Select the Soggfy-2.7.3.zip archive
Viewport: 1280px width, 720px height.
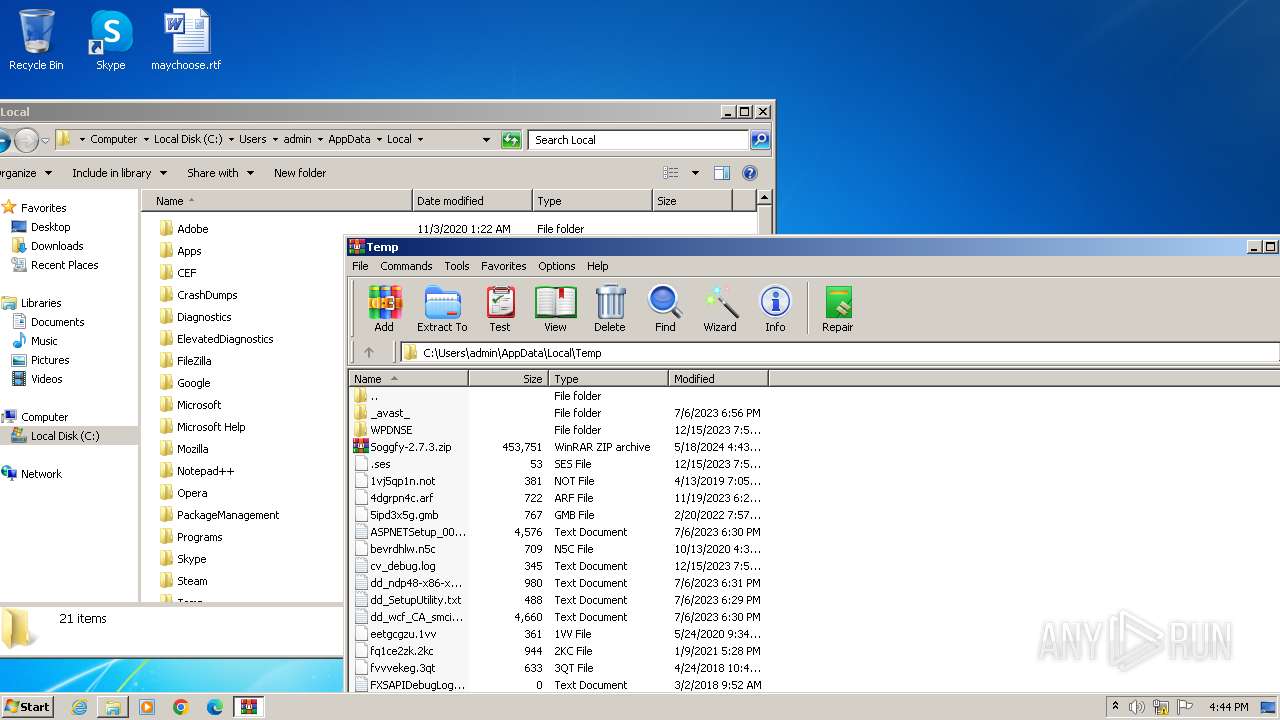pos(410,447)
